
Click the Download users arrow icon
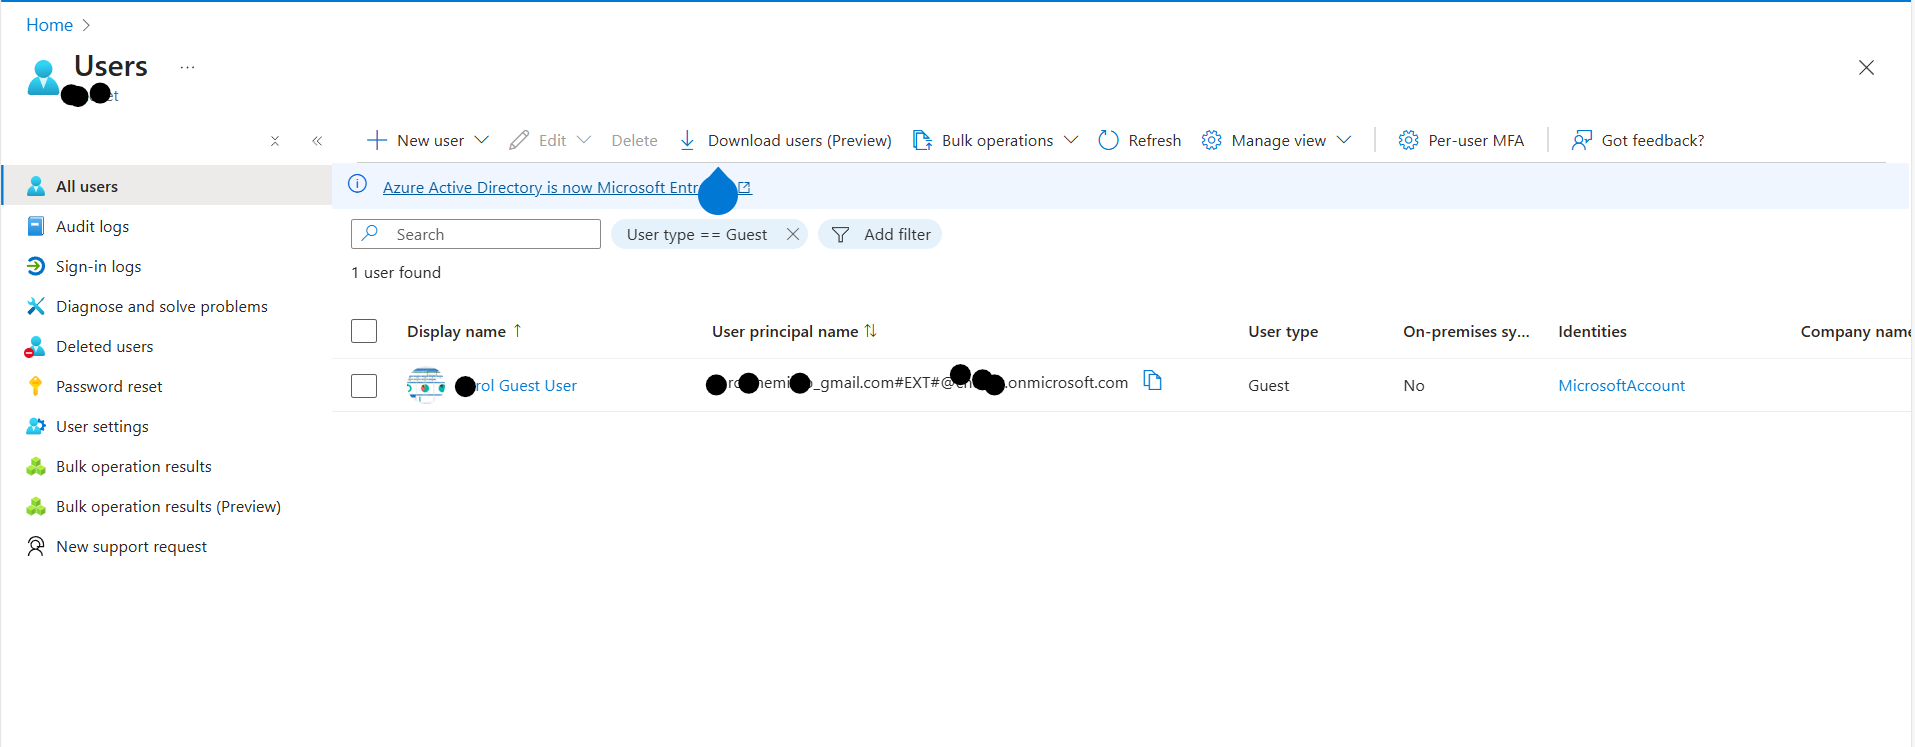687,140
